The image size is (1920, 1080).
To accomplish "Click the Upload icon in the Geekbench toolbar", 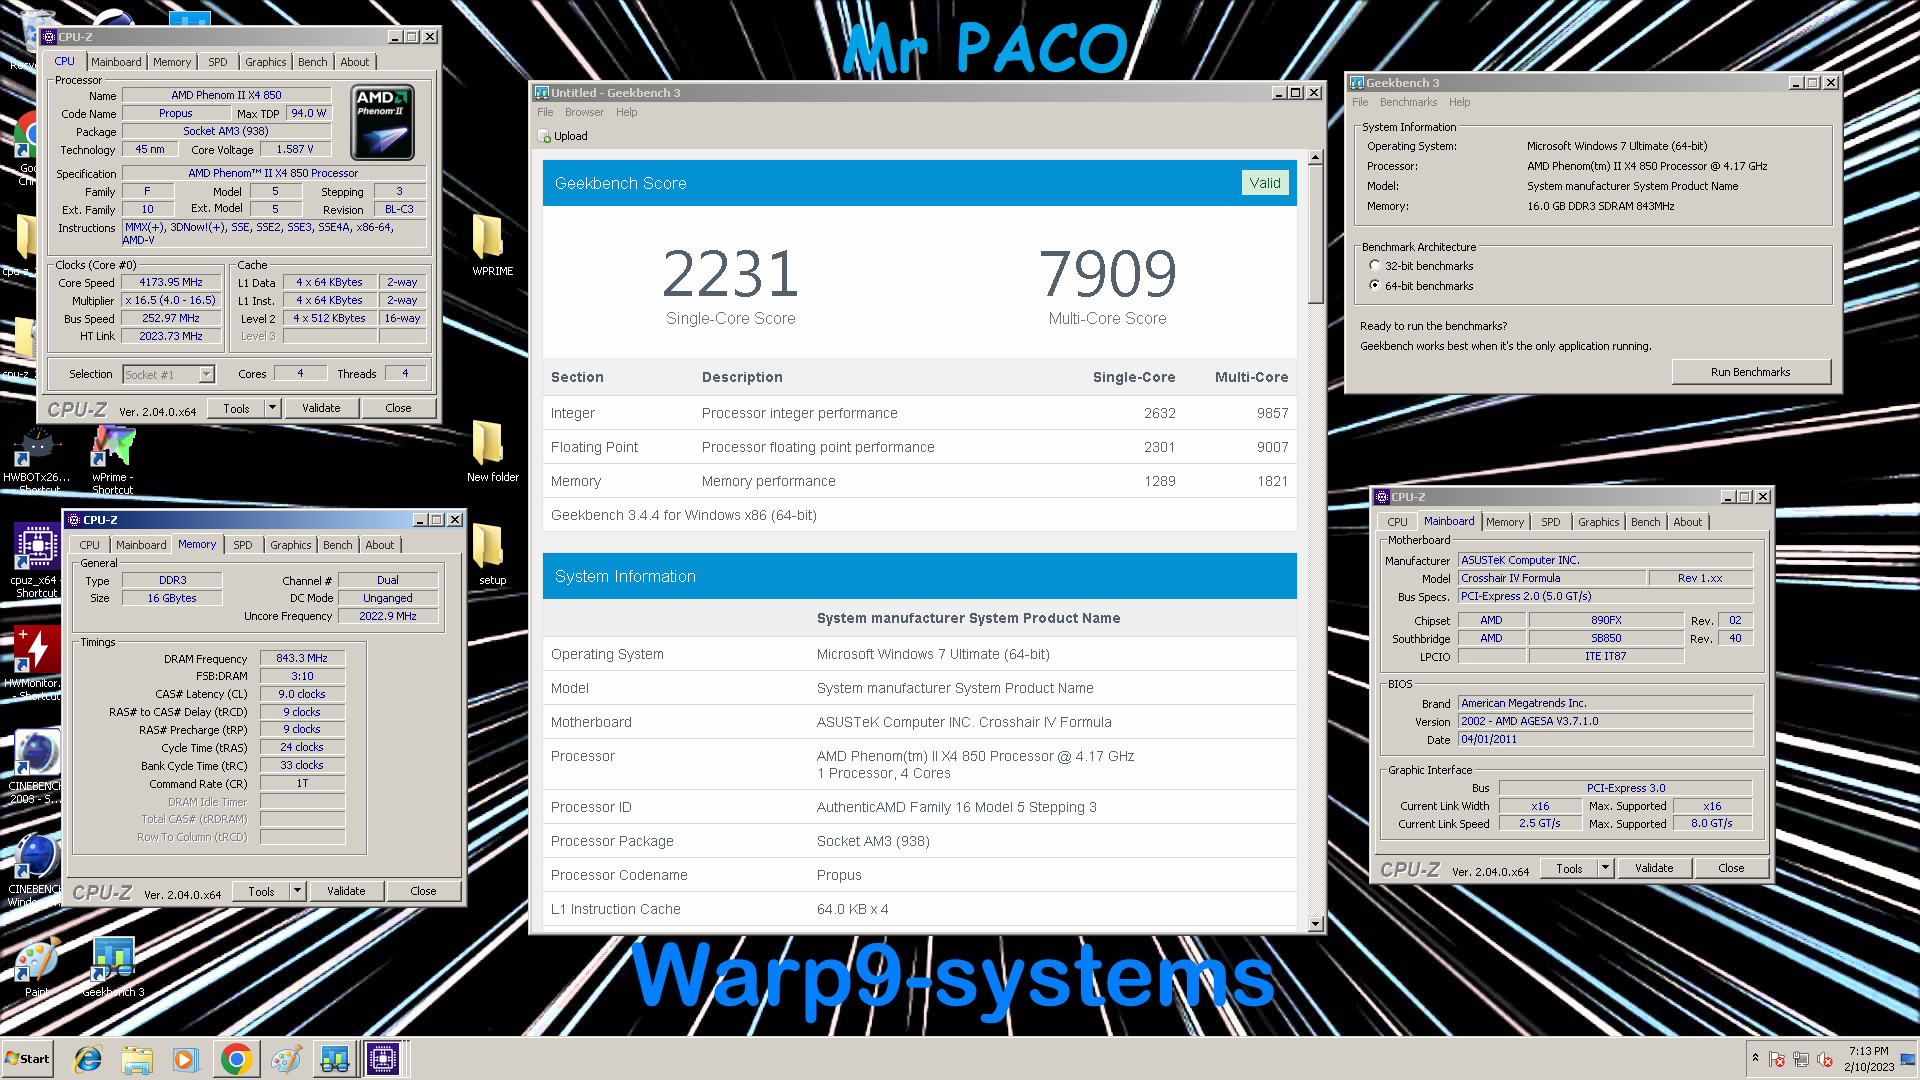I will [545, 136].
